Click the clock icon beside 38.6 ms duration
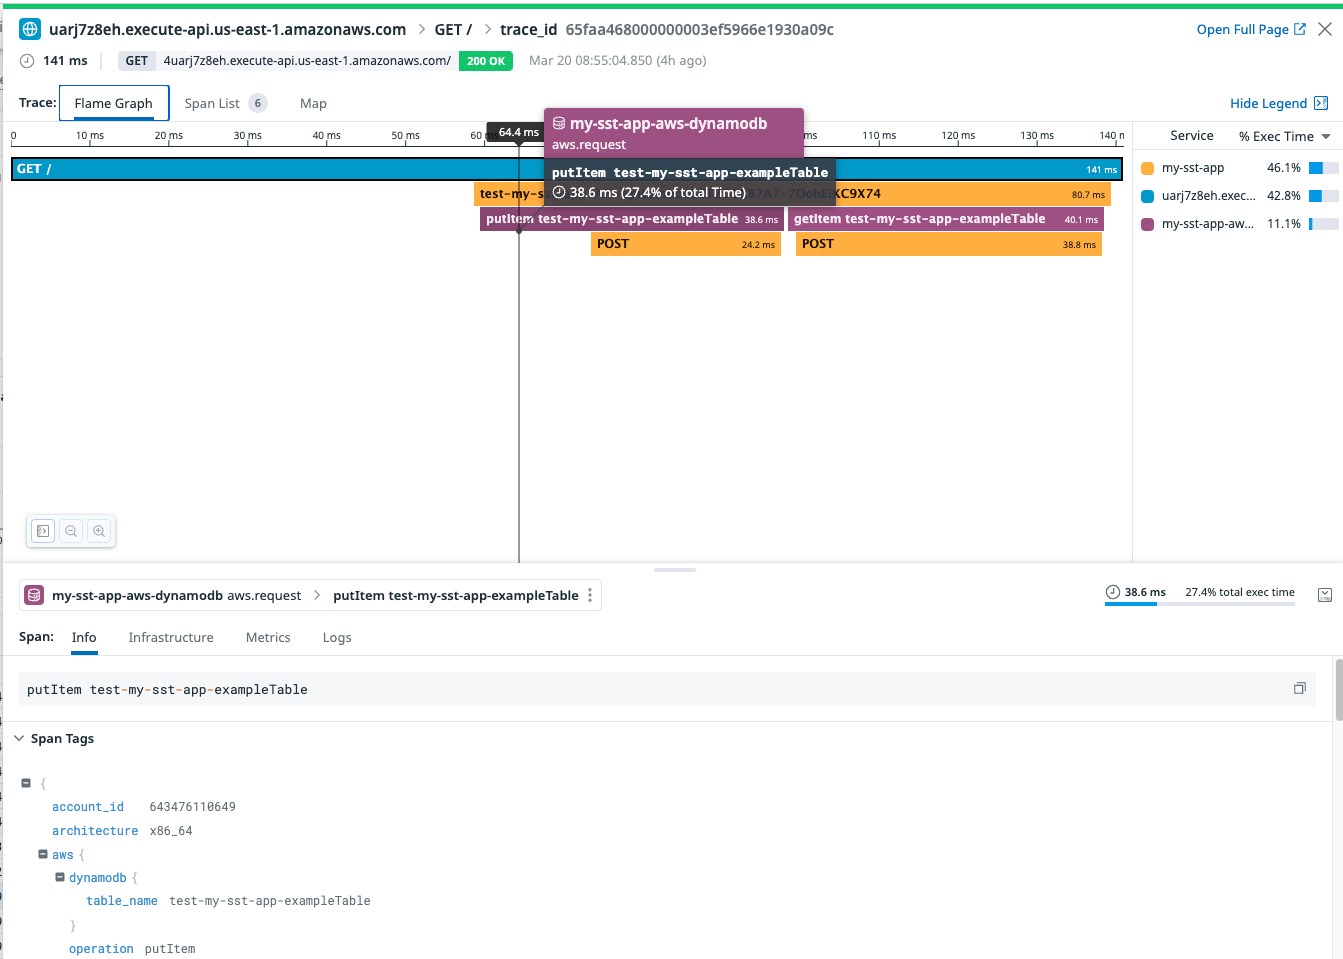Image resolution: width=1343 pixels, height=959 pixels. coord(1112,592)
